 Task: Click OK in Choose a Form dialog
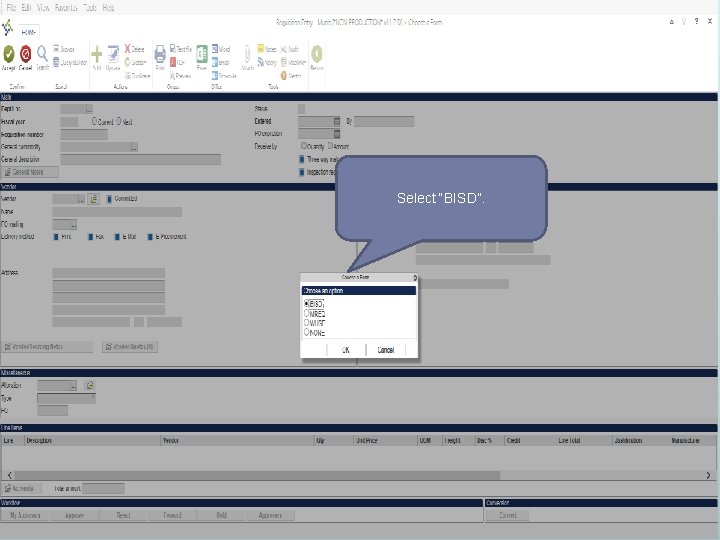click(x=346, y=350)
